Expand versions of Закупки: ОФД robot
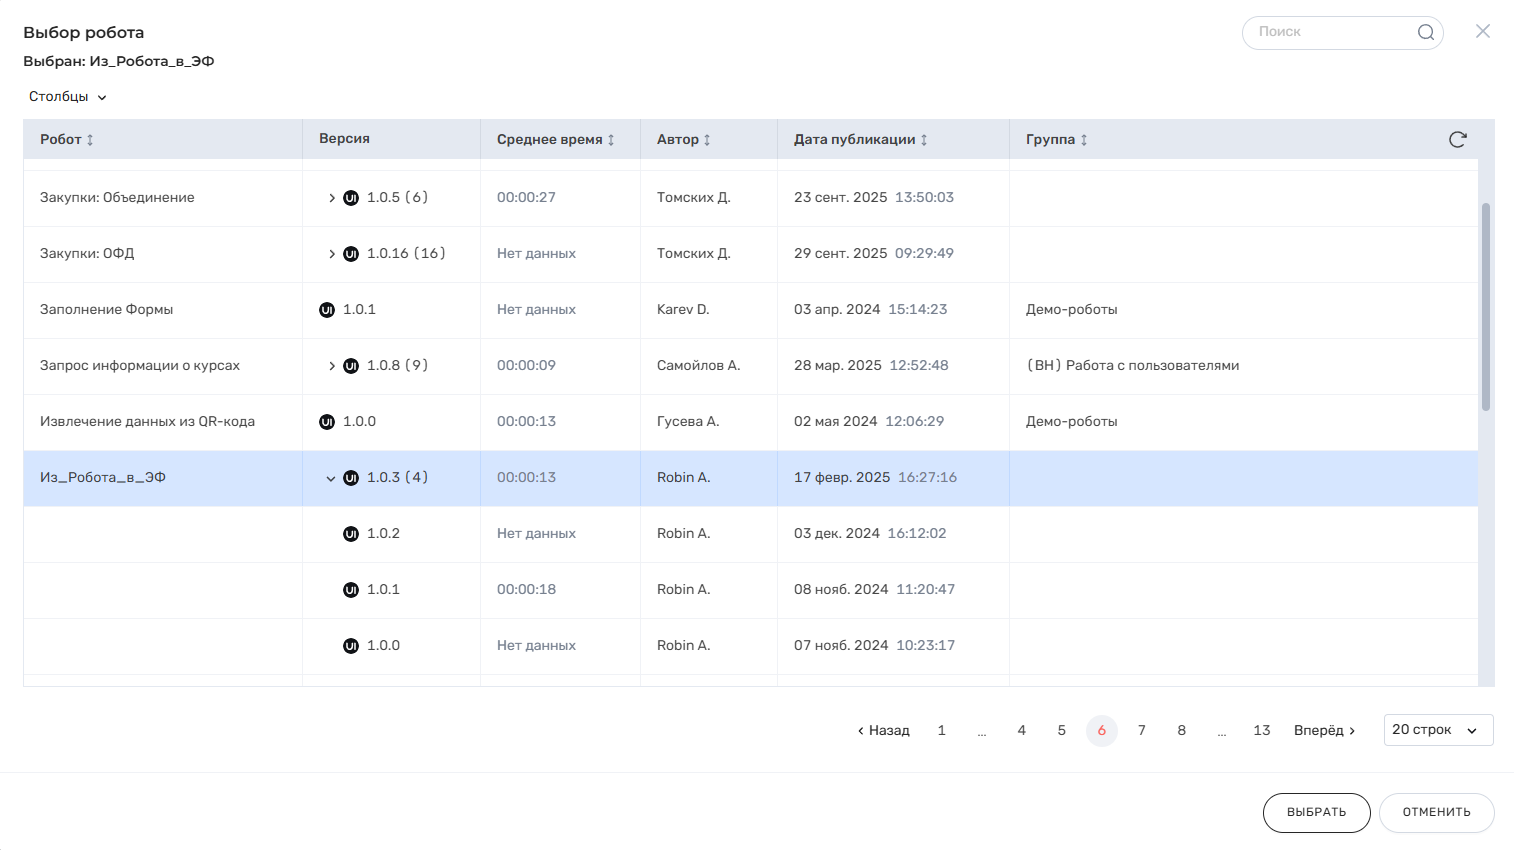 pos(331,254)
